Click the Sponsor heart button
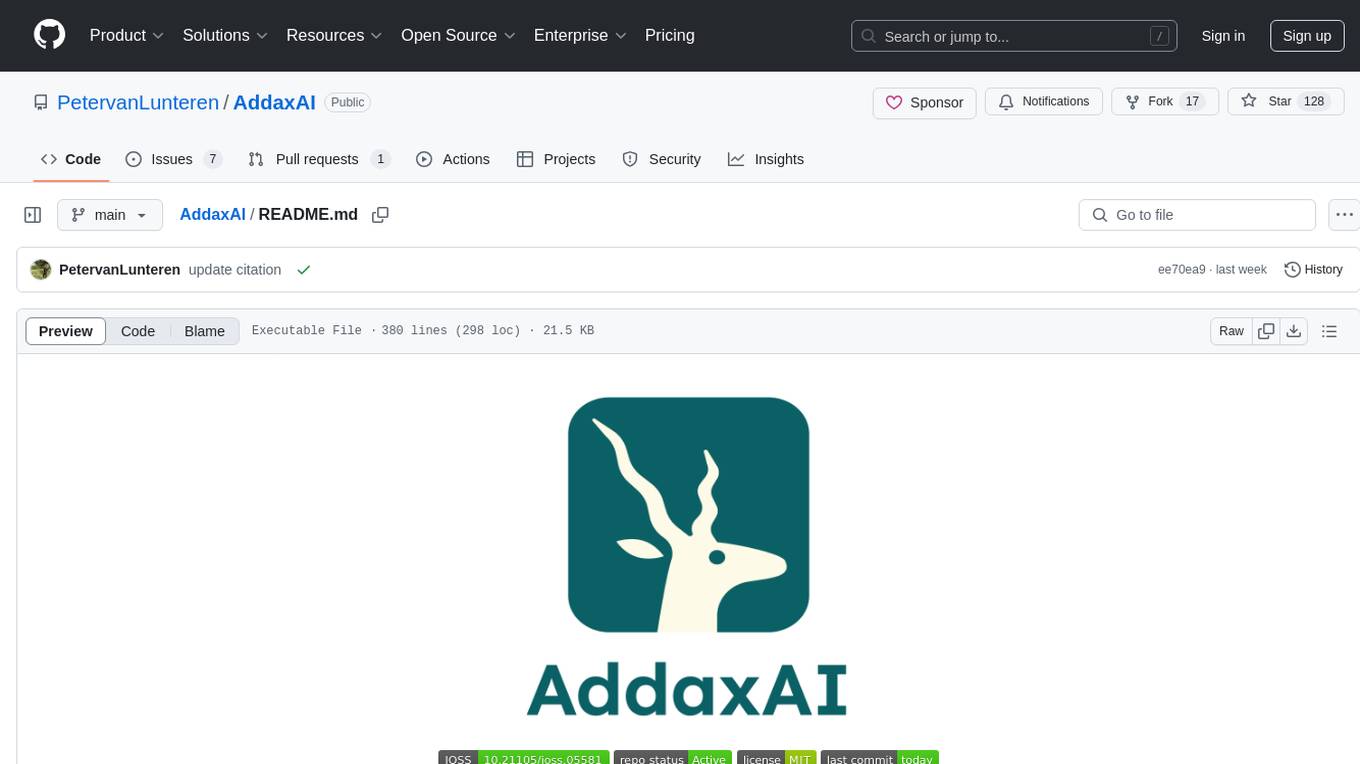Screen dimensions: 1360x764 pos(925,102)
